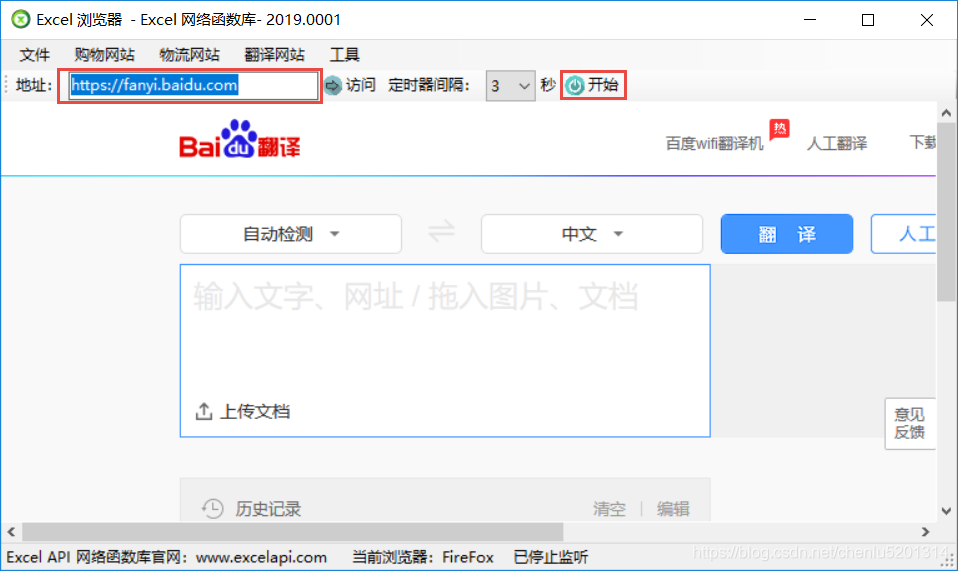Click the vertical scrollbar down arrow
The image size is (958, 571).
click(x=946, y=511)
